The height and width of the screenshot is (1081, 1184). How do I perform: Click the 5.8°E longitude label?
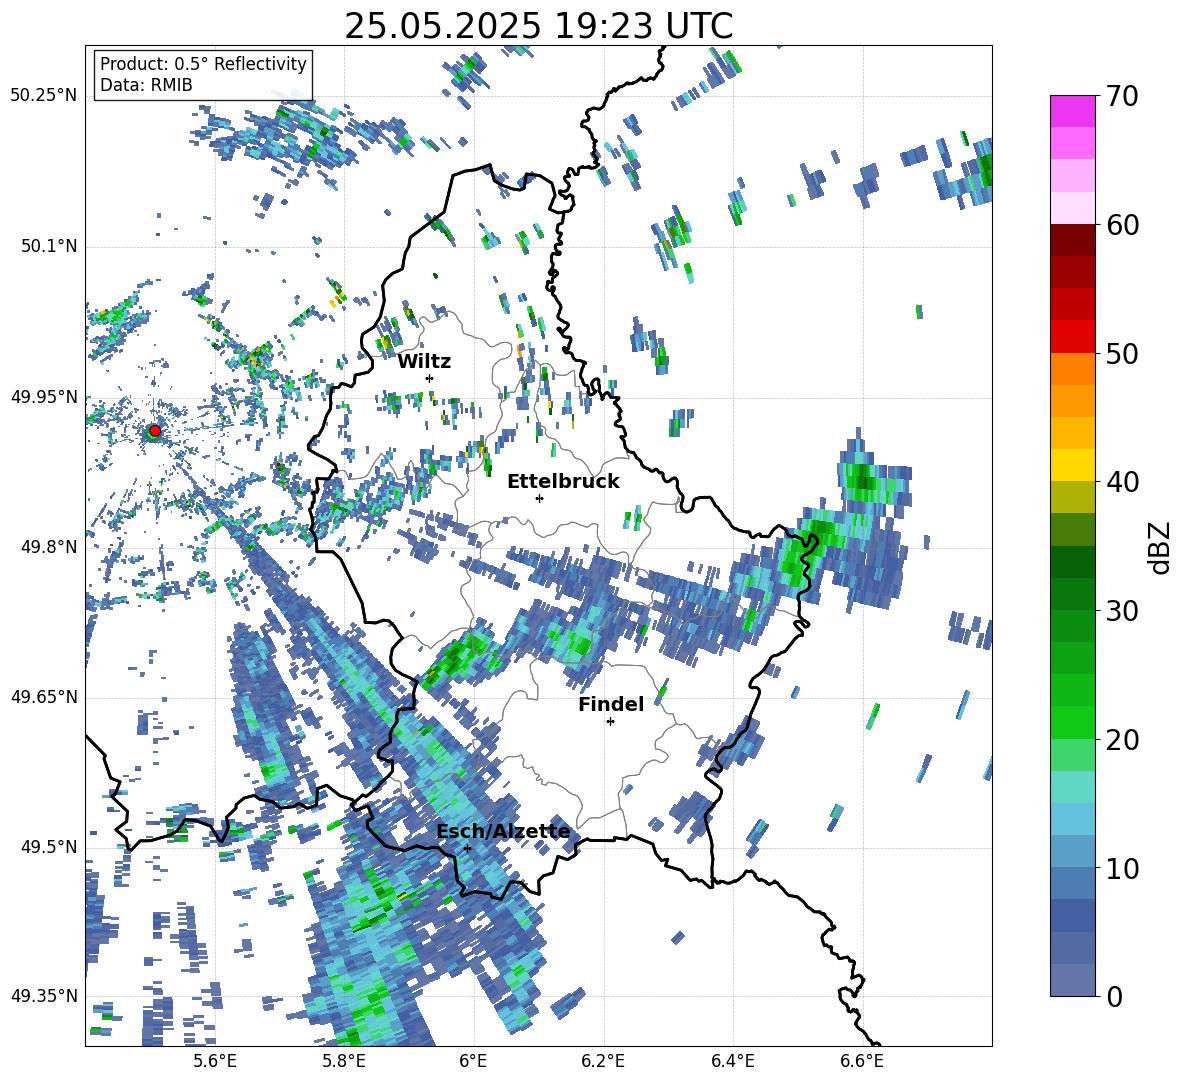coord(344,1061)
